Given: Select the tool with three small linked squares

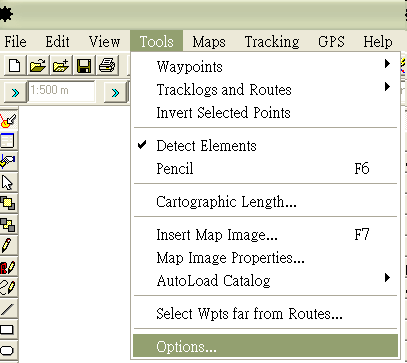Looking at the screenshot, I should 8,224.
